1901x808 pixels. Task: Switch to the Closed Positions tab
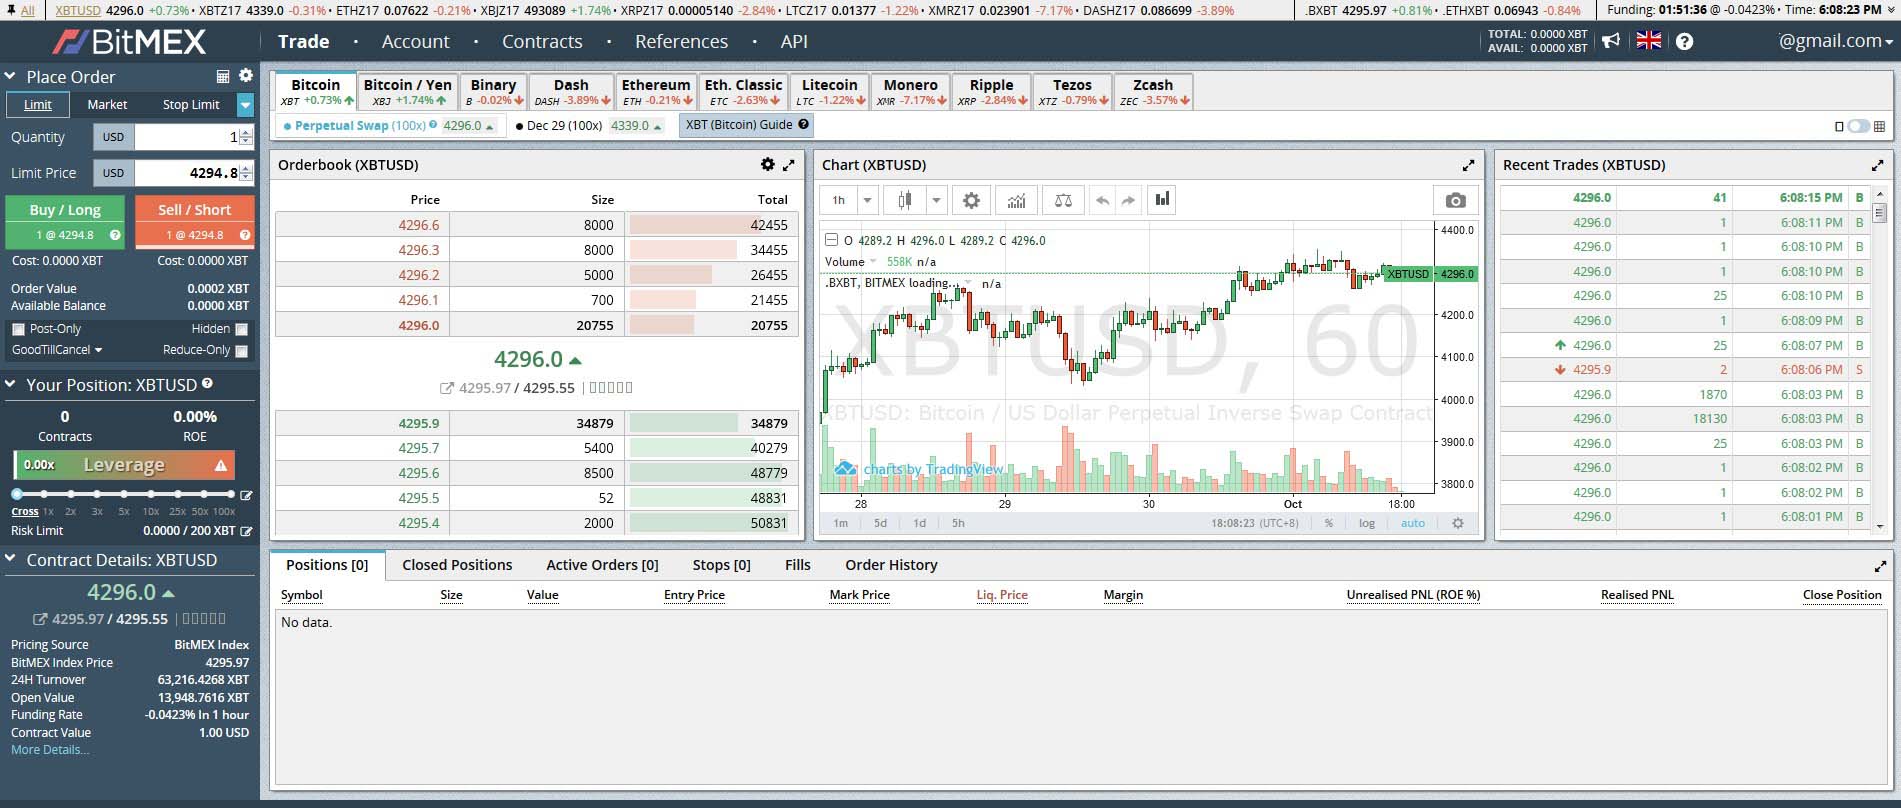pos(457,565)
